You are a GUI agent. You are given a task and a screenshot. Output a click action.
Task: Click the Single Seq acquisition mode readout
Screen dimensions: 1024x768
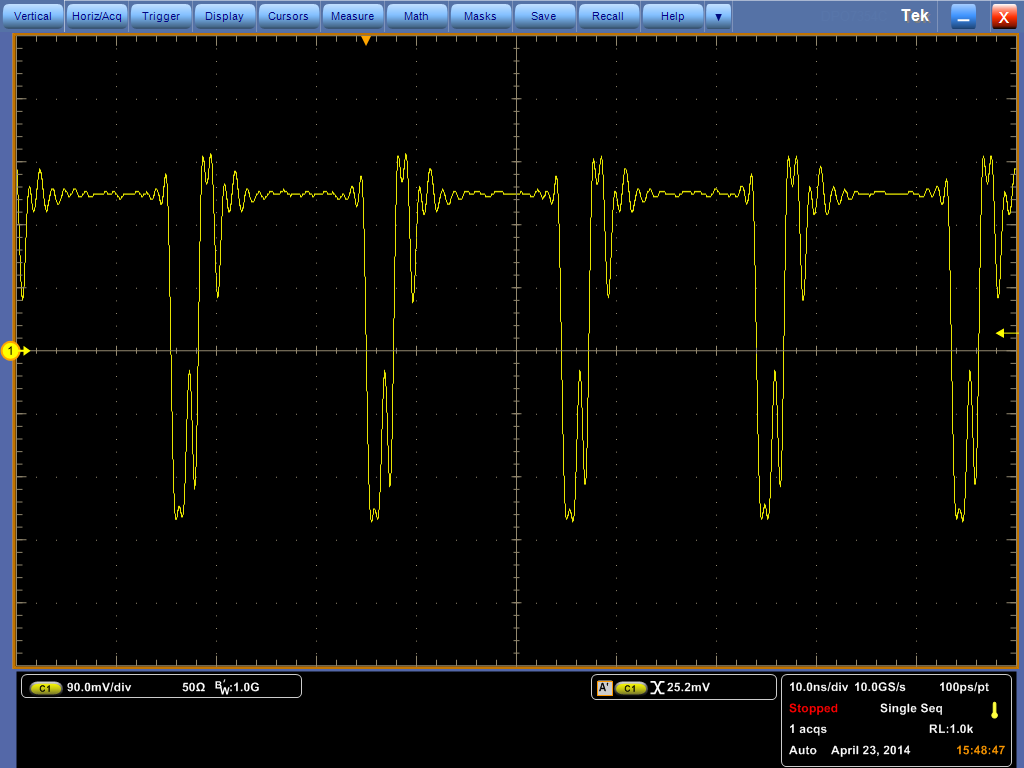click(911, 708)
